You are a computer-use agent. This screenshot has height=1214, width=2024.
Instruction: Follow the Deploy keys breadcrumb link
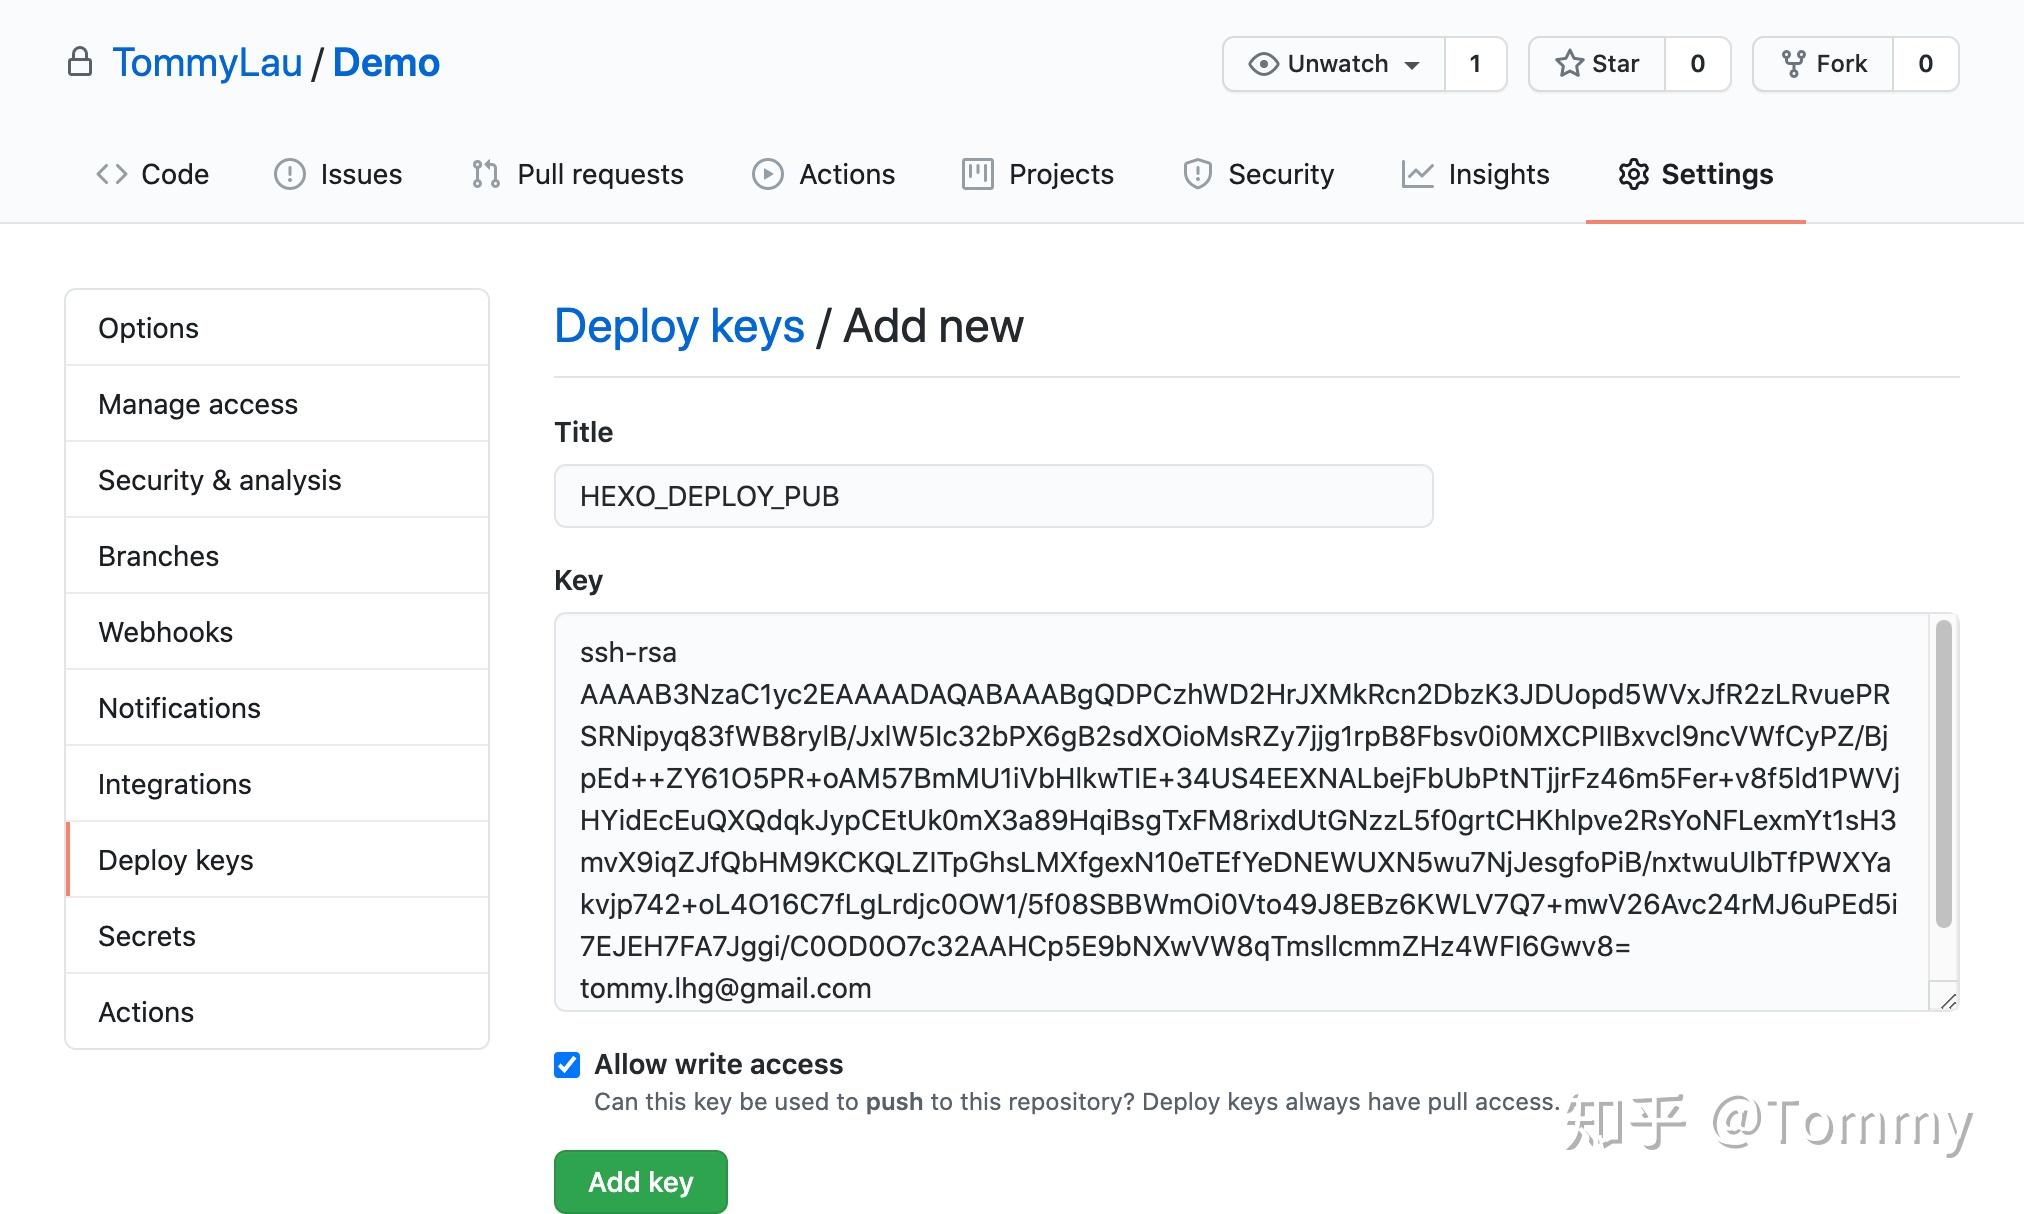click(x=680, y=325)
